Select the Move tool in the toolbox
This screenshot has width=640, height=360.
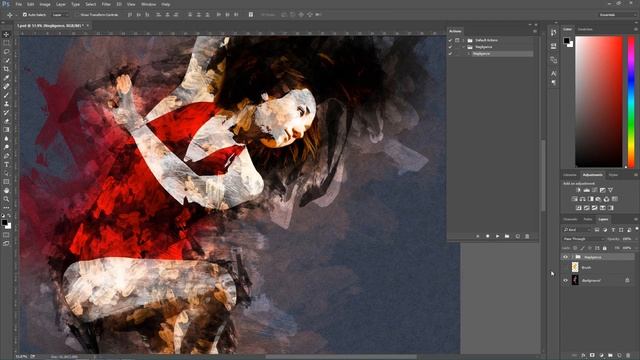coord(6,34)
